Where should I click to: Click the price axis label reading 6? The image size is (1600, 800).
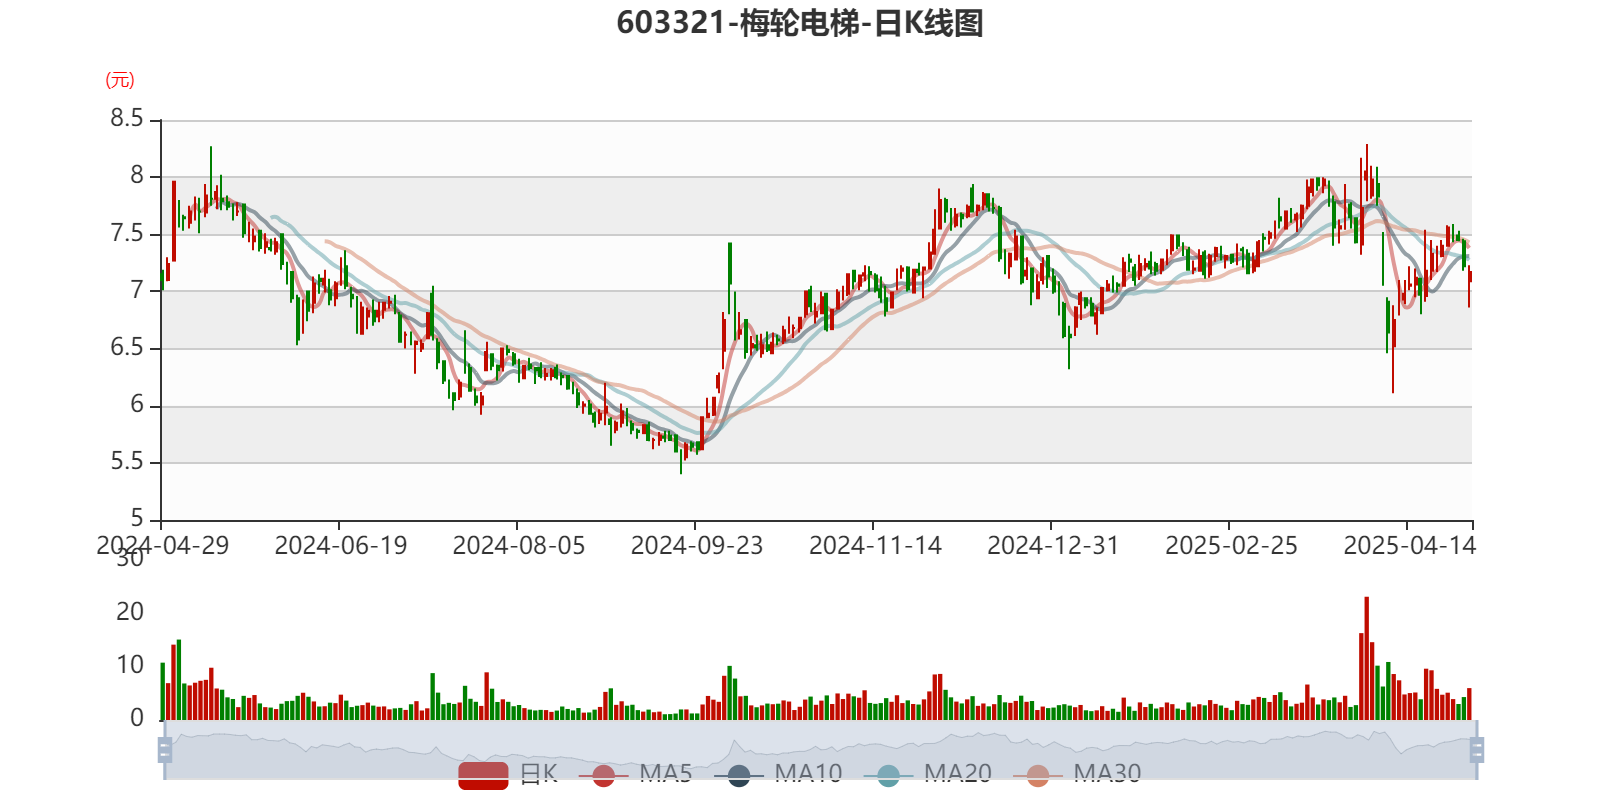click(138, 404)
